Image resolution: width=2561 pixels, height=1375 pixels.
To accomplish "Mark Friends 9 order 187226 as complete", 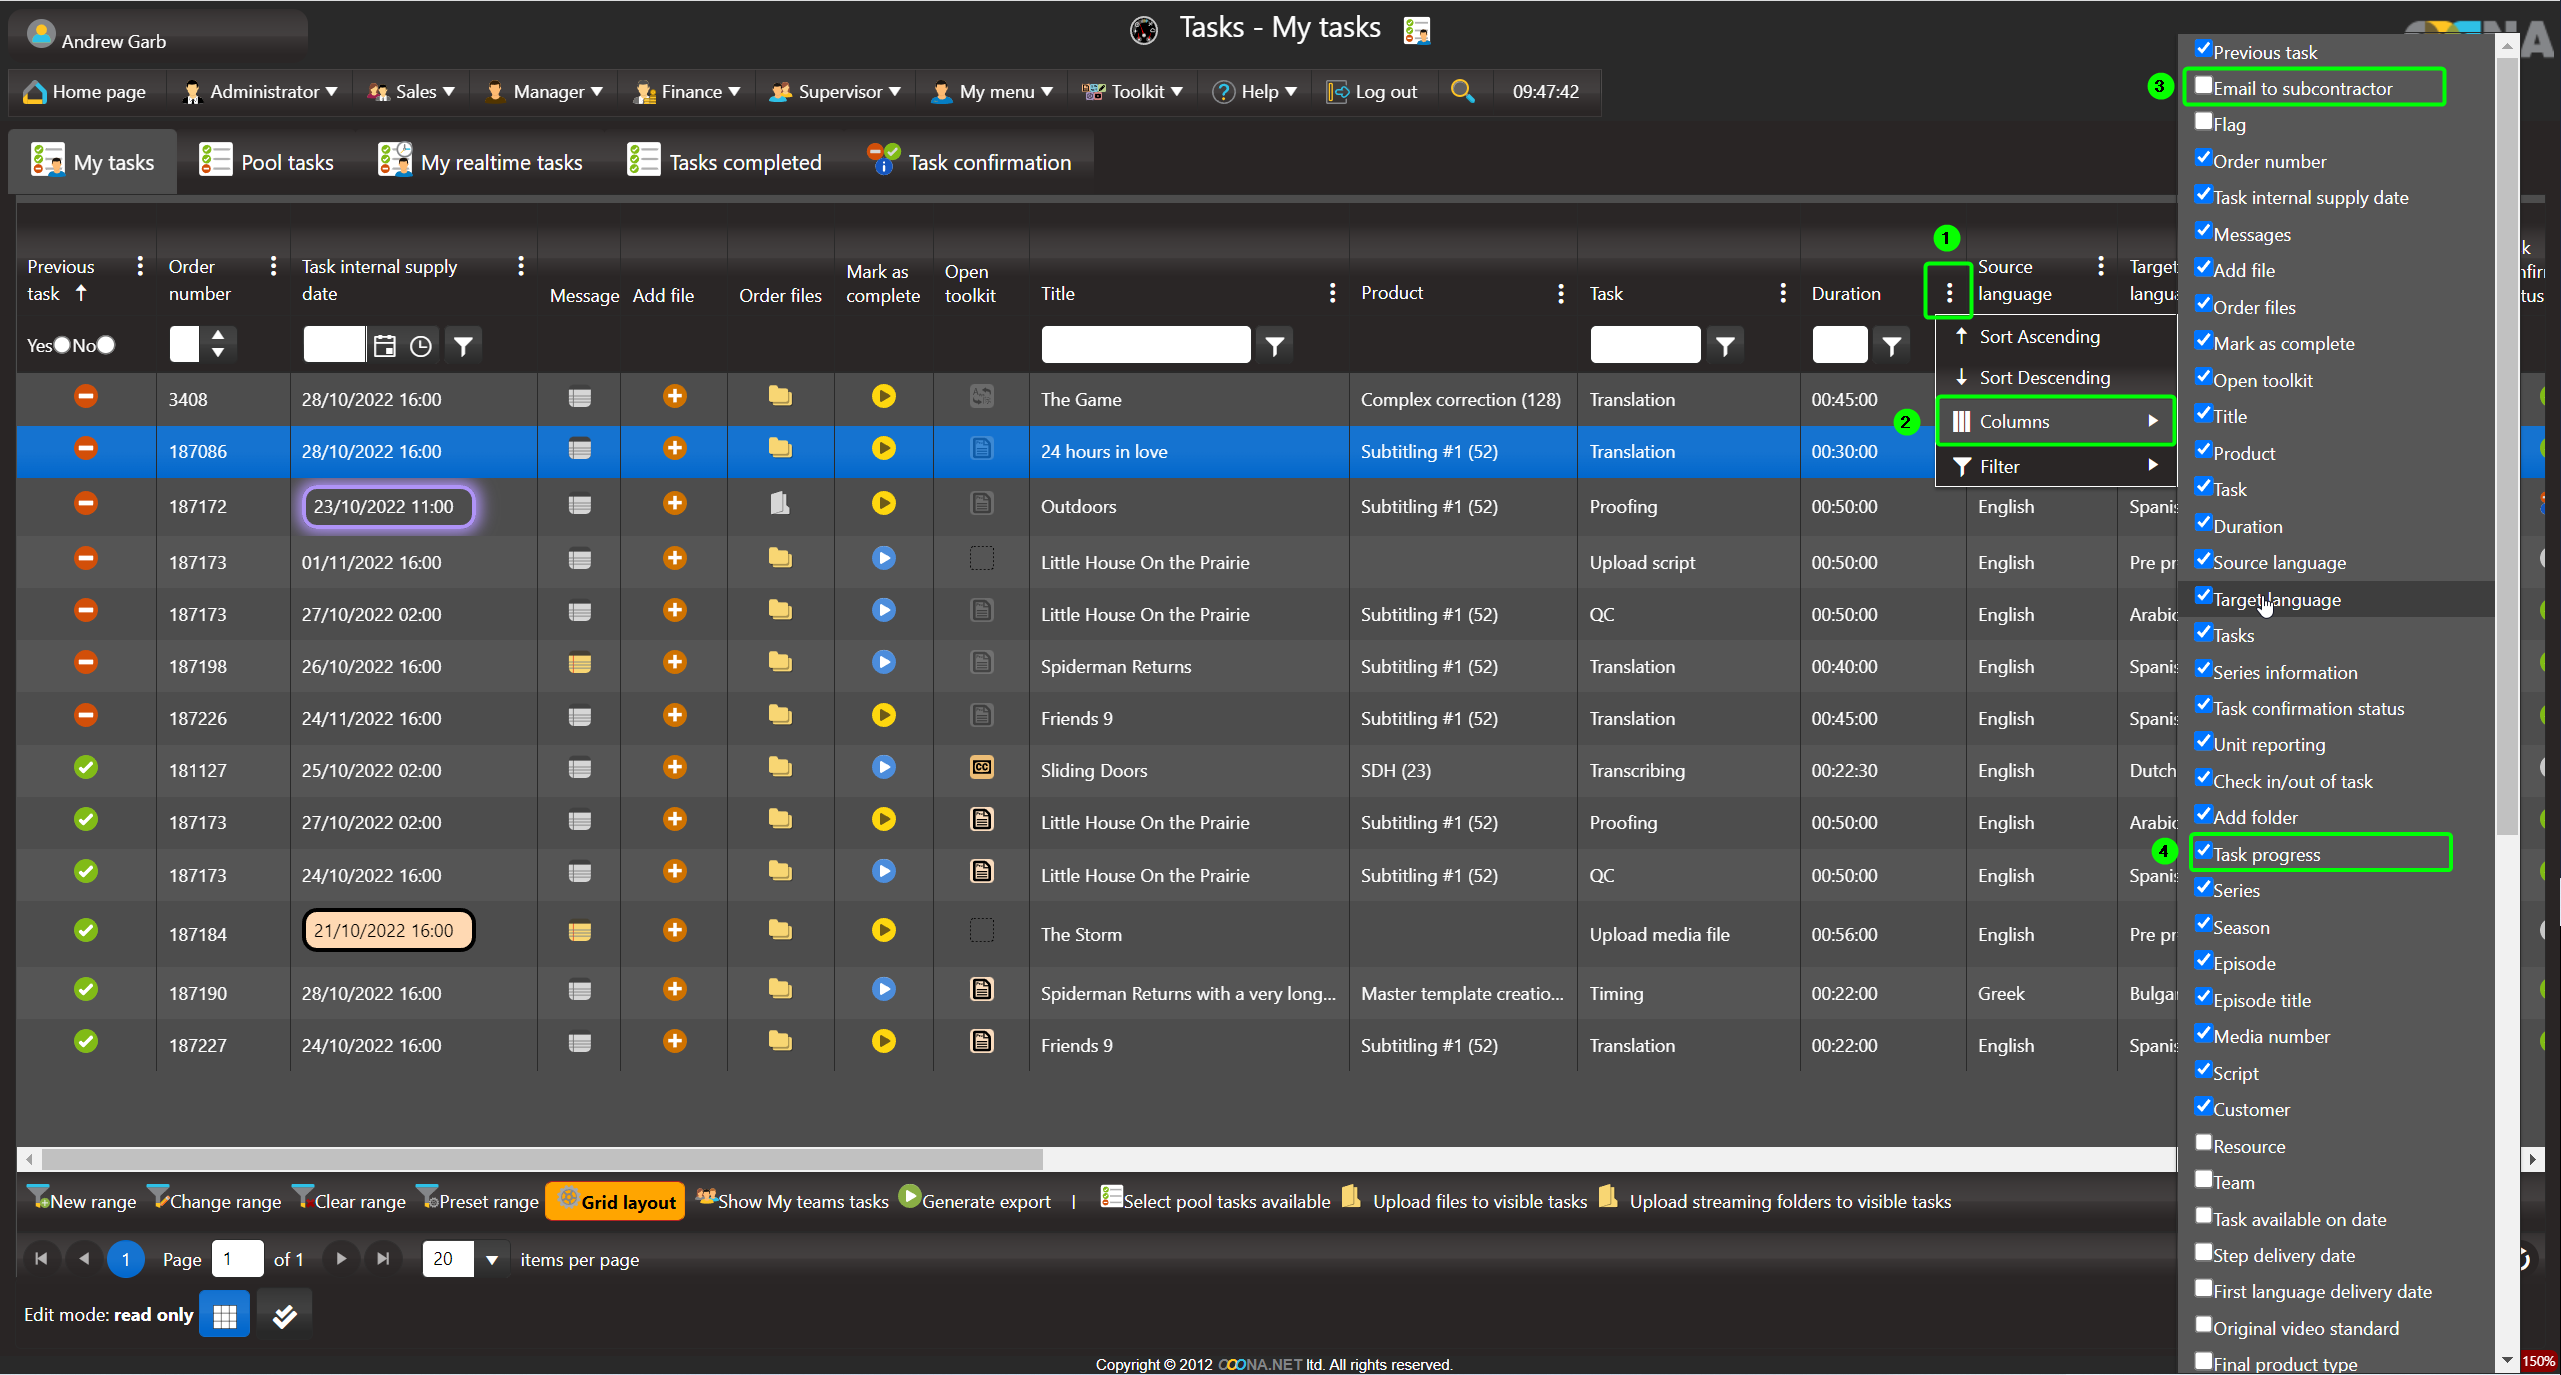I will (883, 716).
